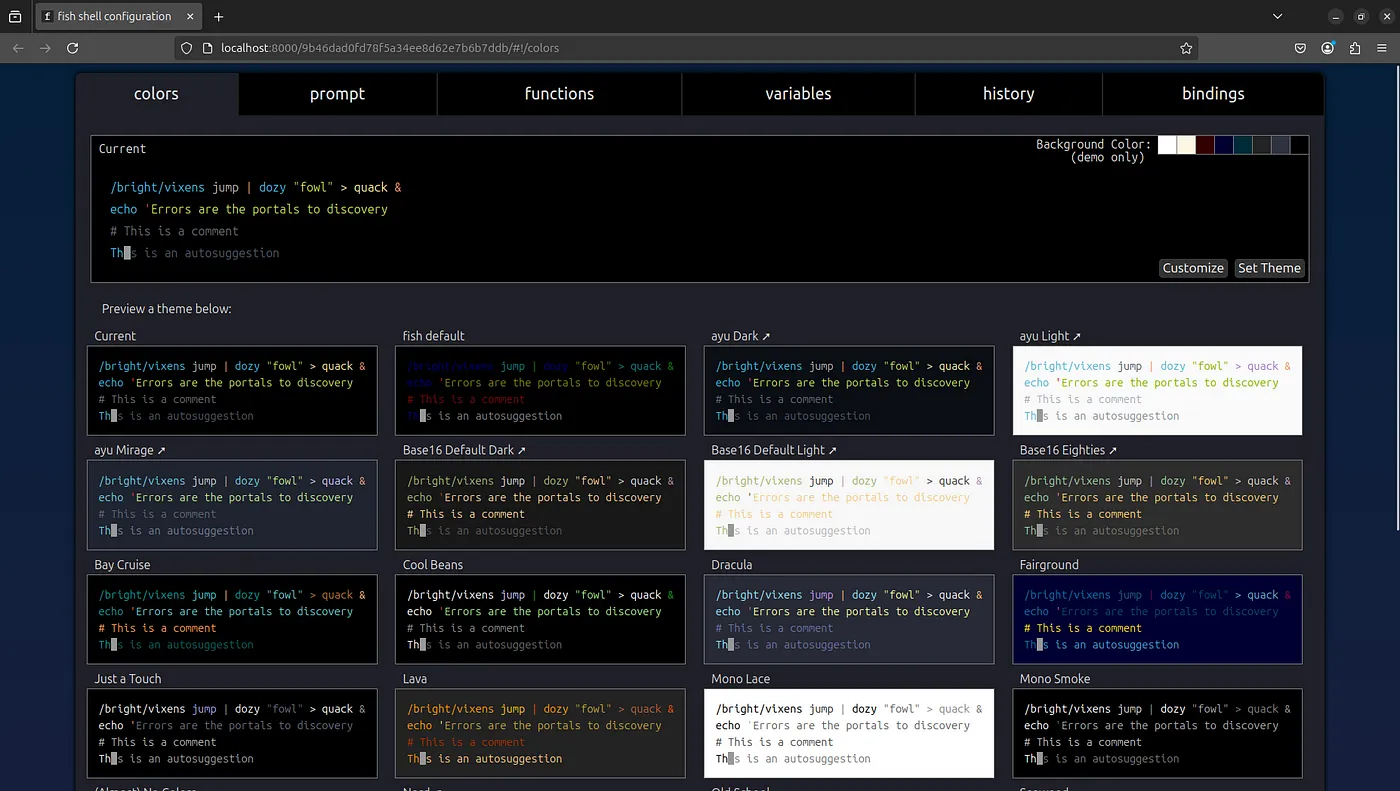Click the Customize button
Screen dimensions: 1400x791
(1193, 268)
